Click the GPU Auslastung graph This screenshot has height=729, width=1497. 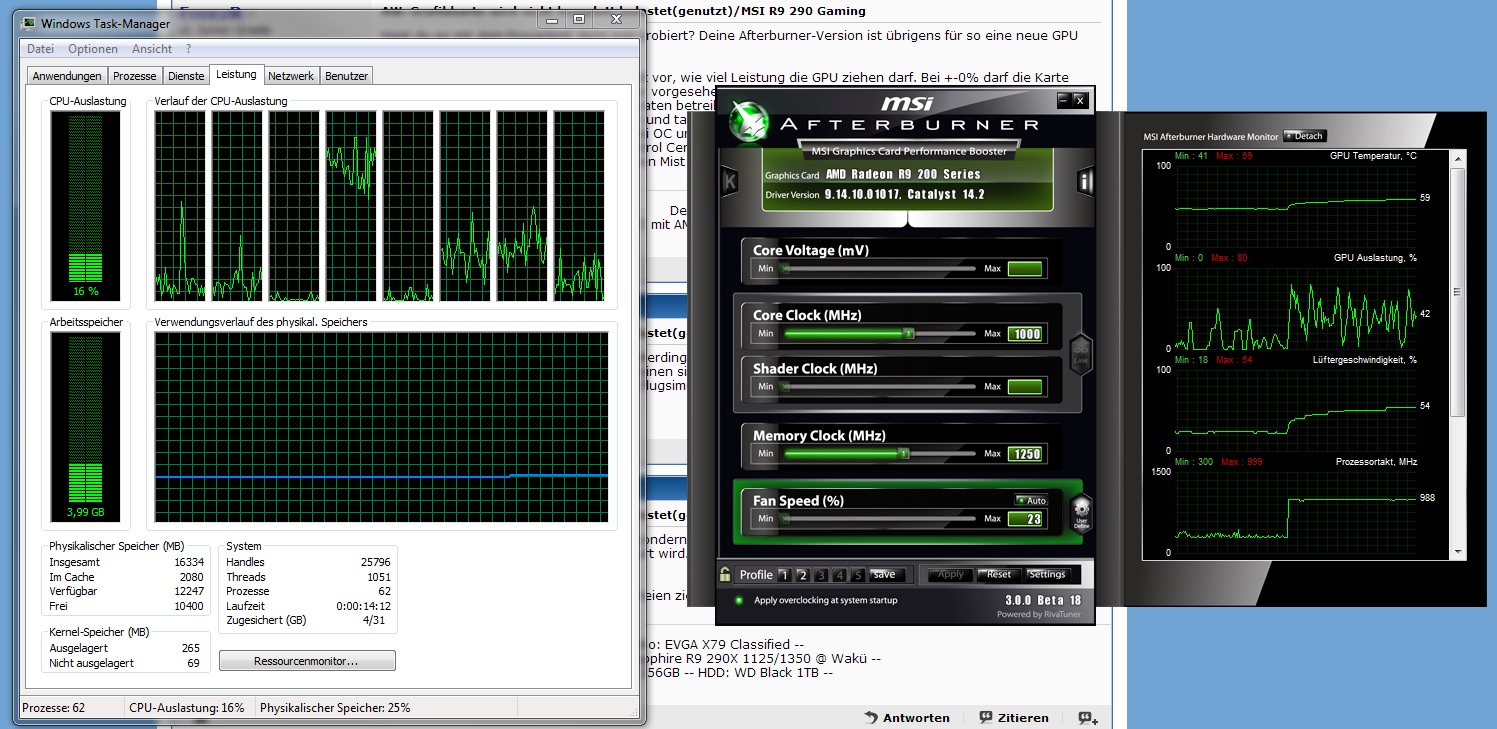1296,307
